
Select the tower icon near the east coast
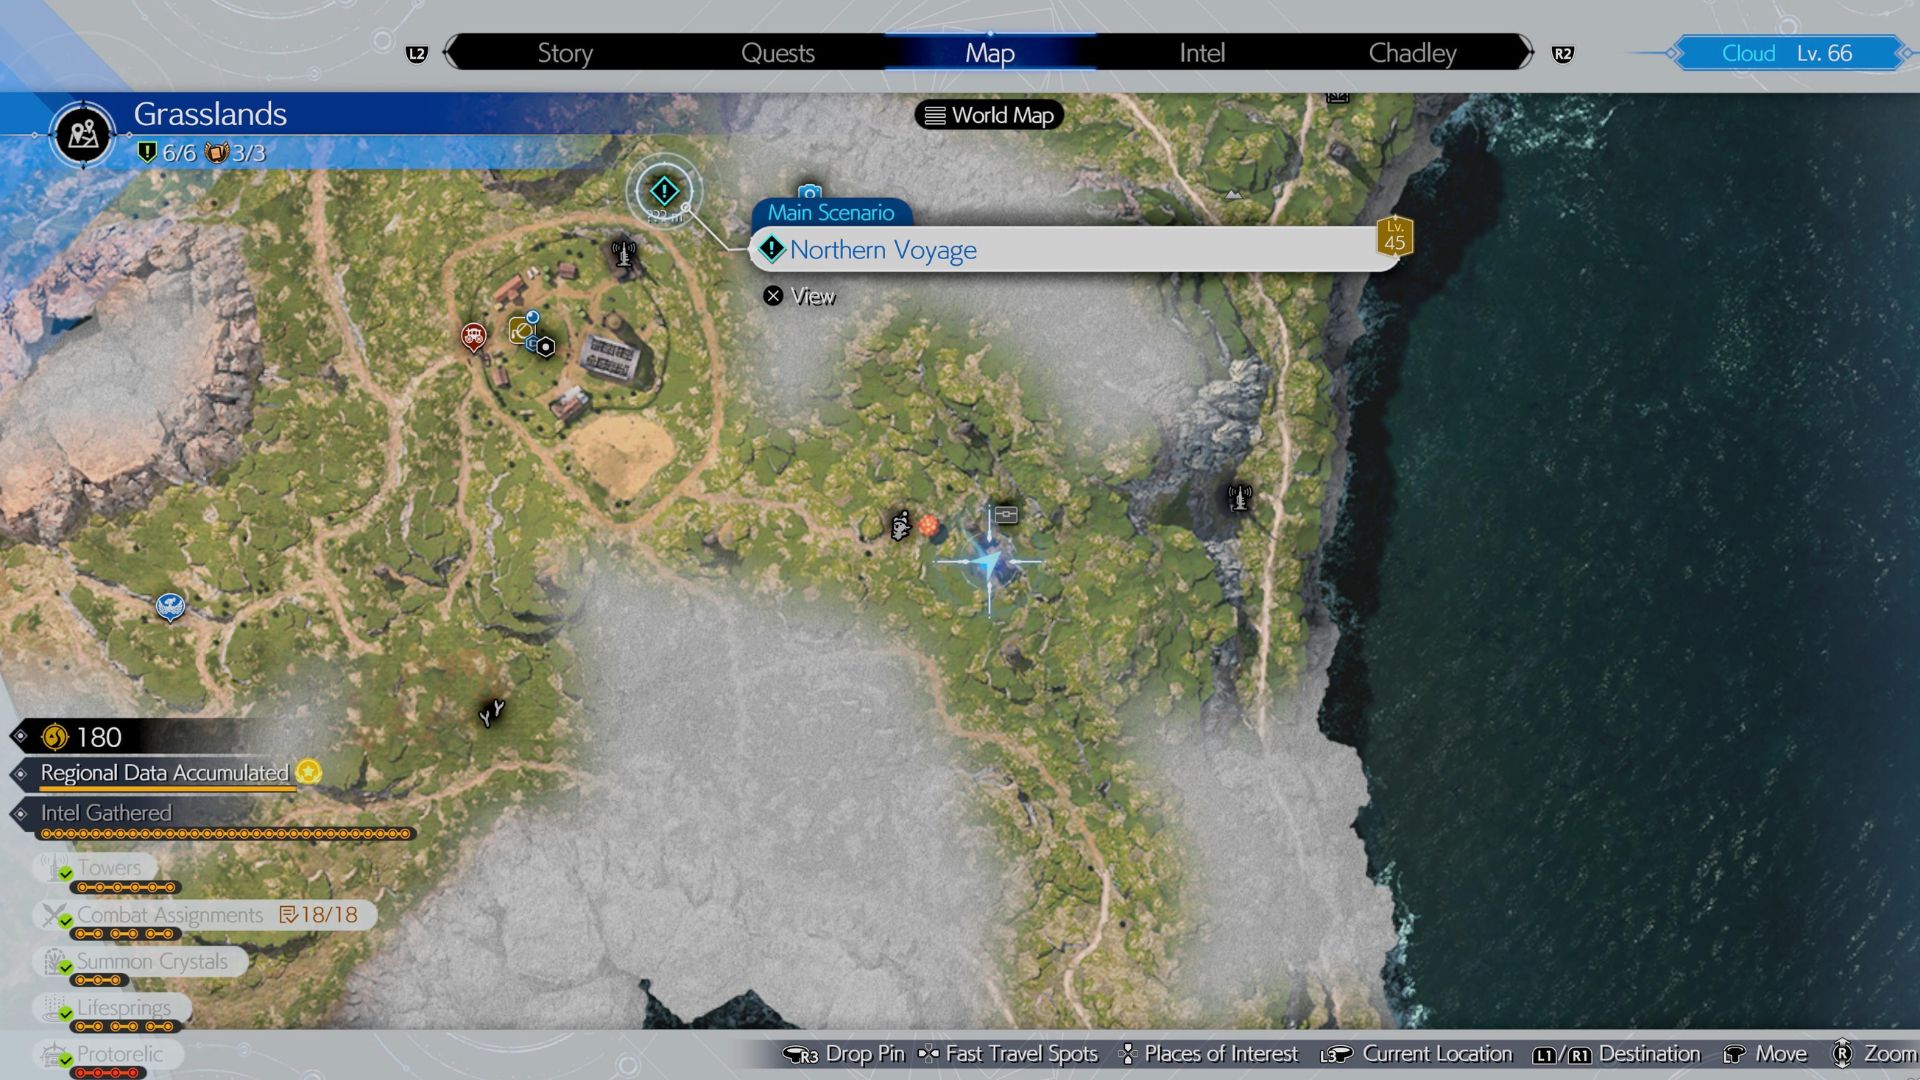pyautogui.click(x=1239, y=496)
